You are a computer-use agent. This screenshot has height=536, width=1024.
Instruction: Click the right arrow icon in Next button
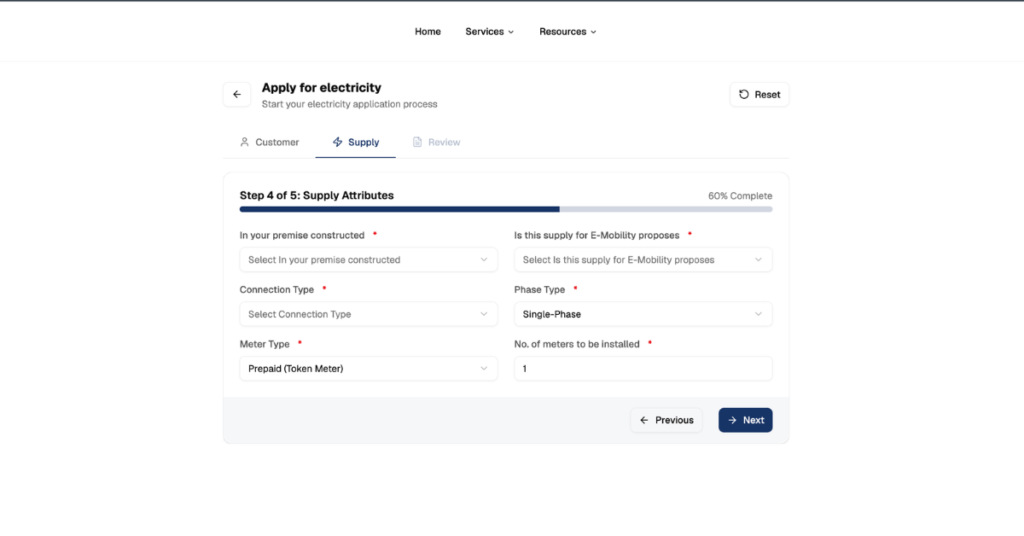click(732, 420)
